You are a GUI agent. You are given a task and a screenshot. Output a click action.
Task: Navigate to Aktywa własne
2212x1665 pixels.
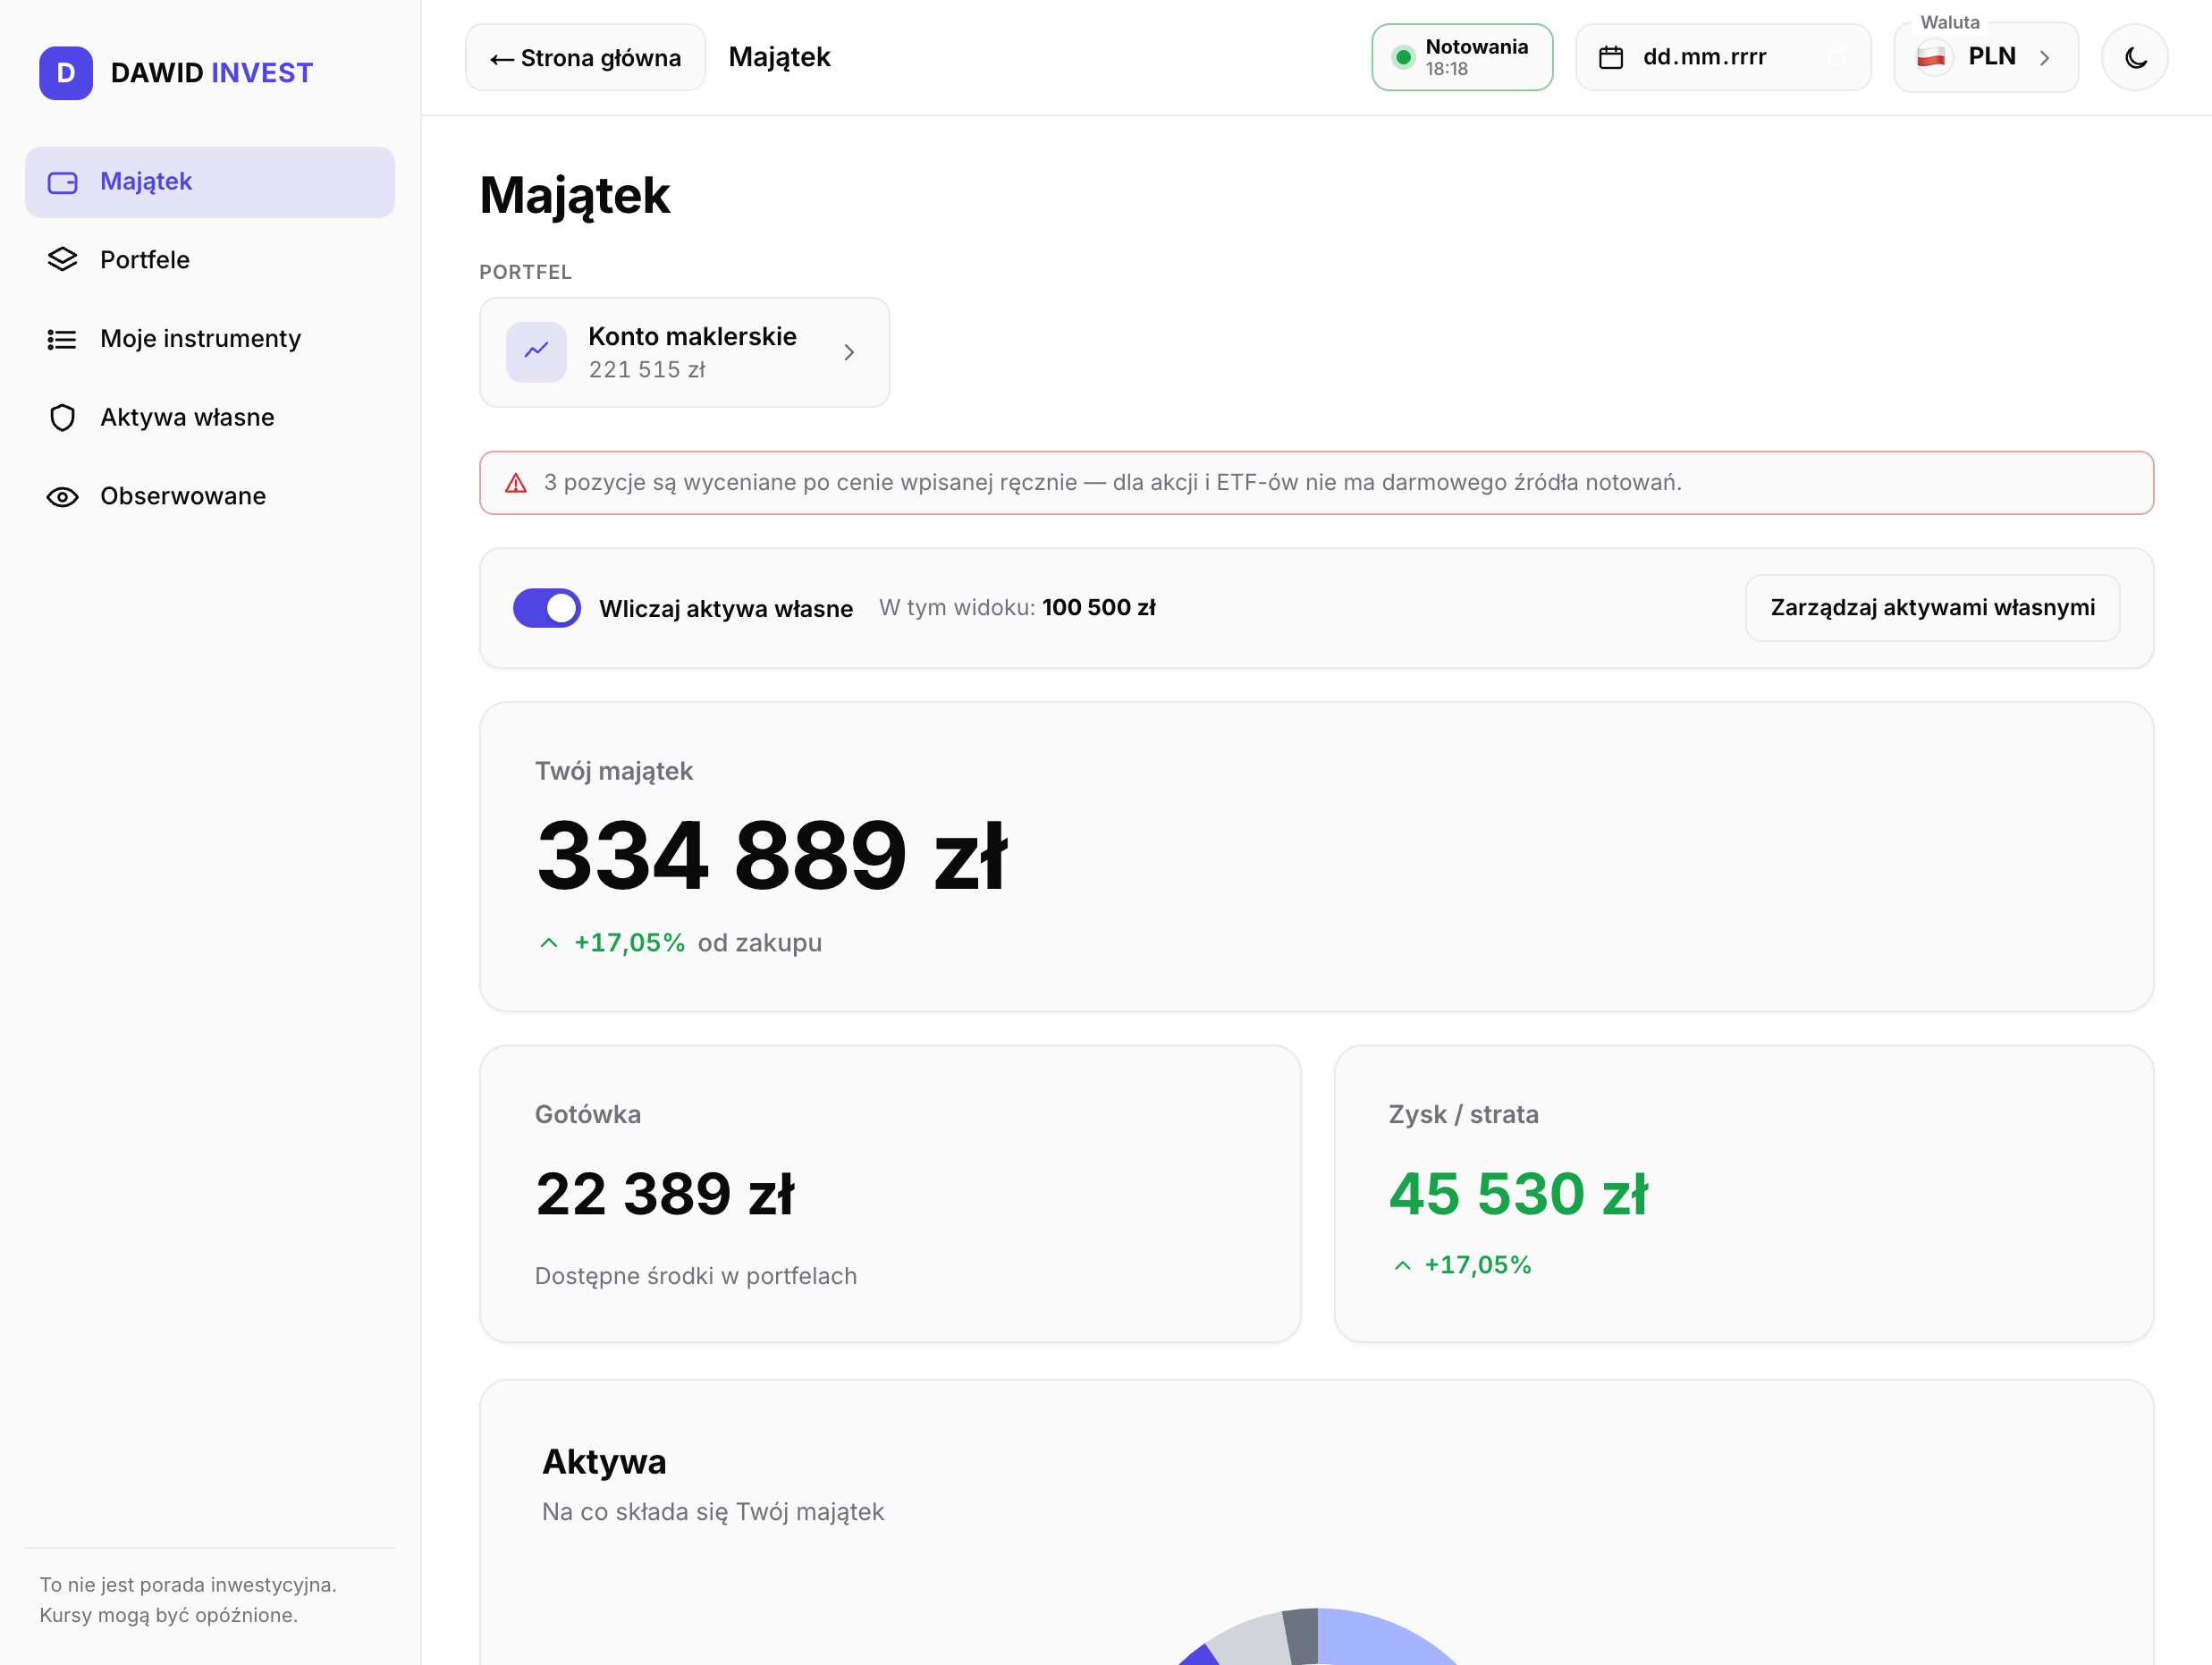[x=210, y=417]
